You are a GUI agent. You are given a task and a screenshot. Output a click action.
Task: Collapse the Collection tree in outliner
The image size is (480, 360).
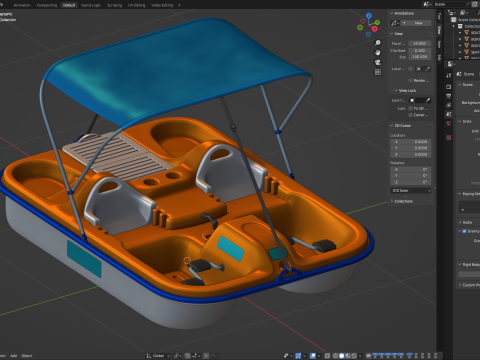[454, 26]
